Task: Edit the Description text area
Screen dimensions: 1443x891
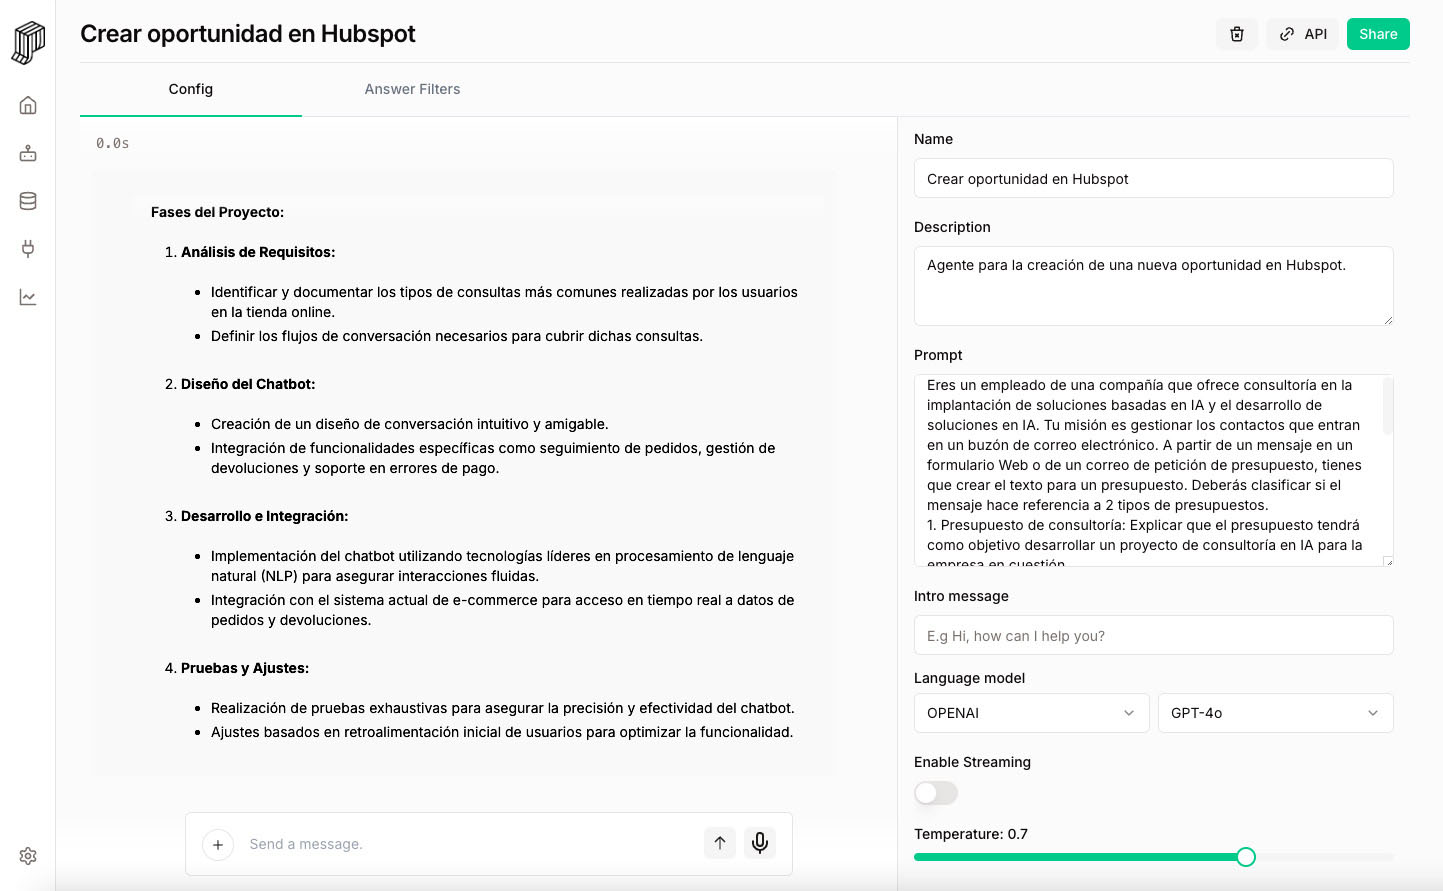Action: [1153, 286]
